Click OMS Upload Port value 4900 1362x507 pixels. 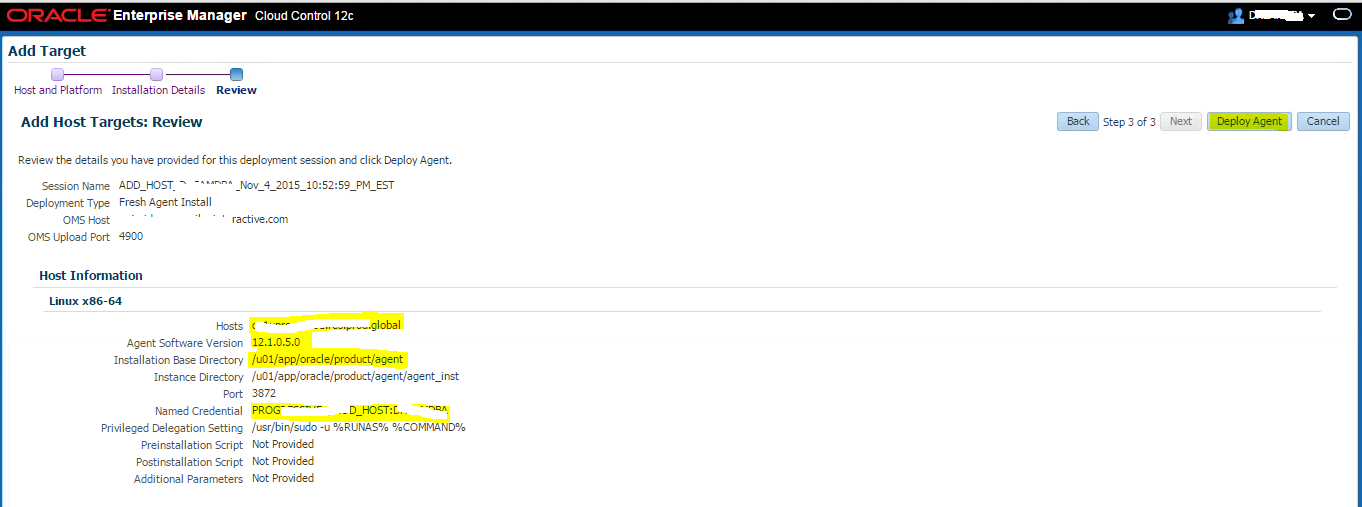[131, 236]
